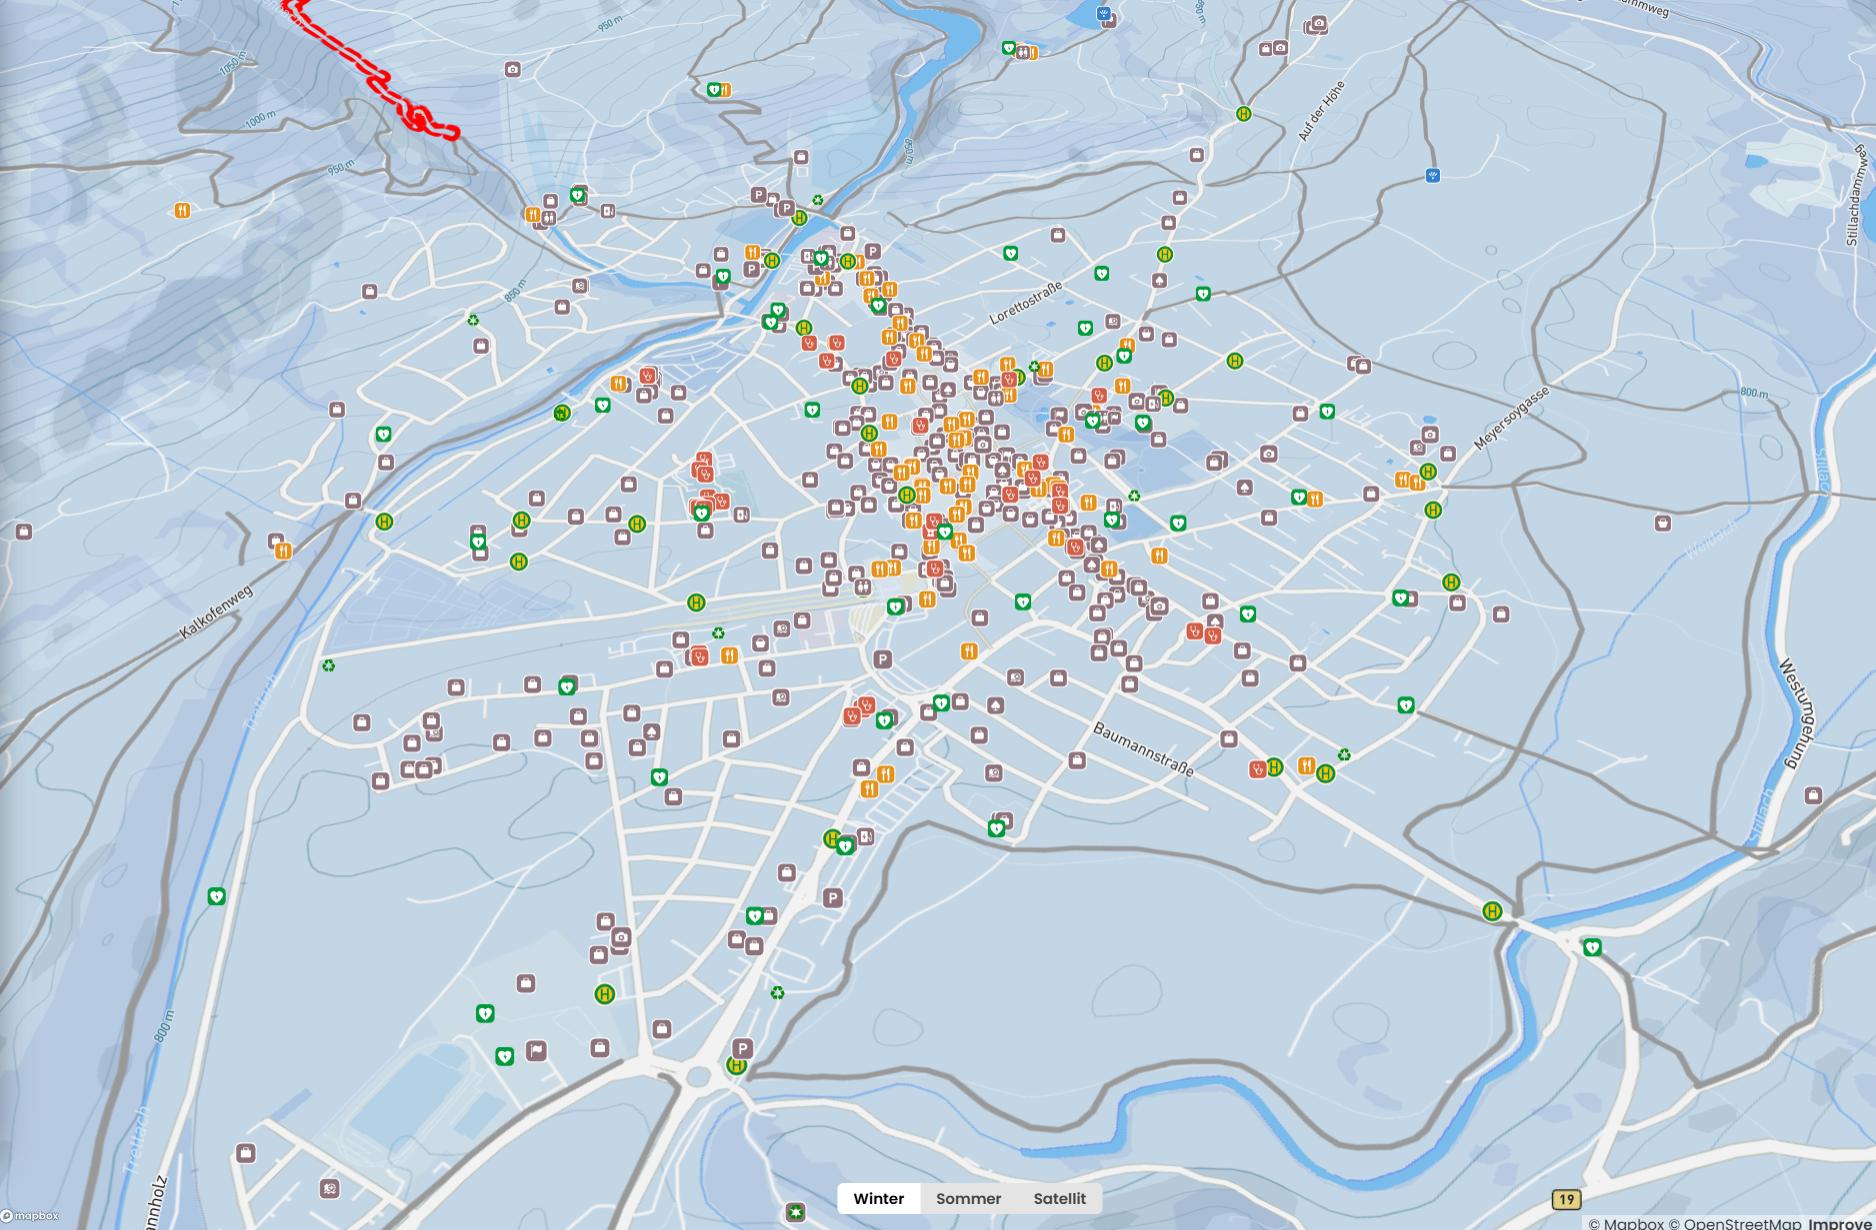The image size is (1876, 1230).
Task: Click the parking marker at the southern roundabout
Action: point(741,1048)
